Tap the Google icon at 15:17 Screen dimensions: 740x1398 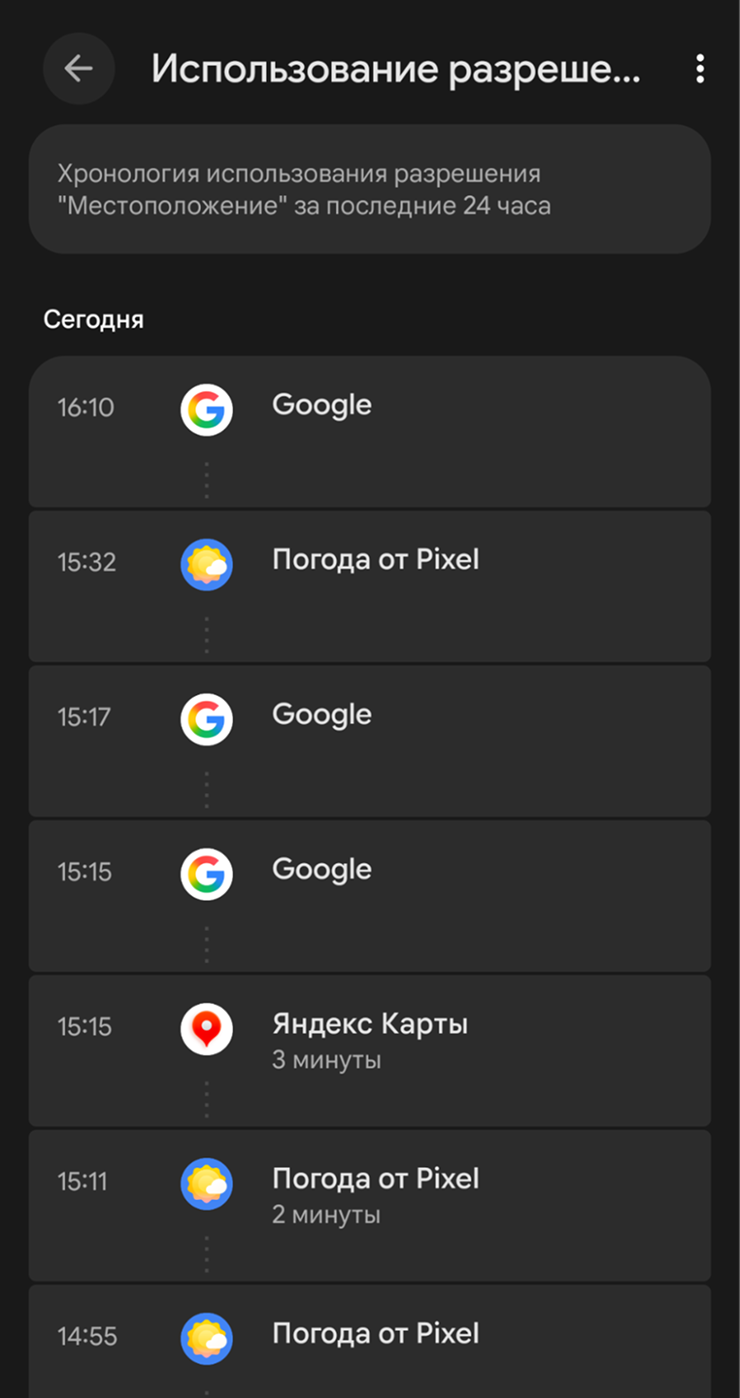tap(206, 719)
